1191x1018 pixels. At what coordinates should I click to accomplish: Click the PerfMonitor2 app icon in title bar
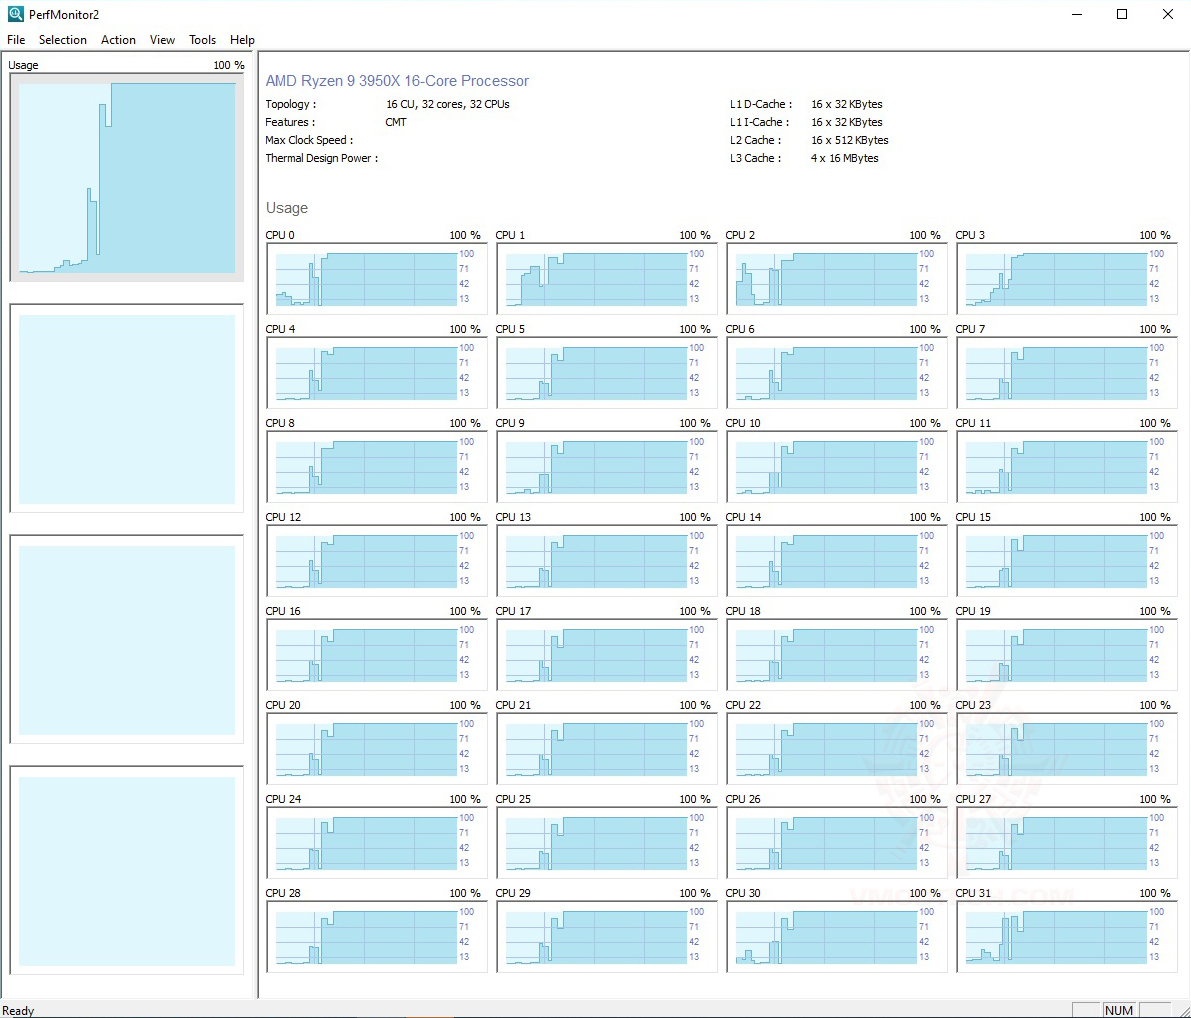point(15,14)
